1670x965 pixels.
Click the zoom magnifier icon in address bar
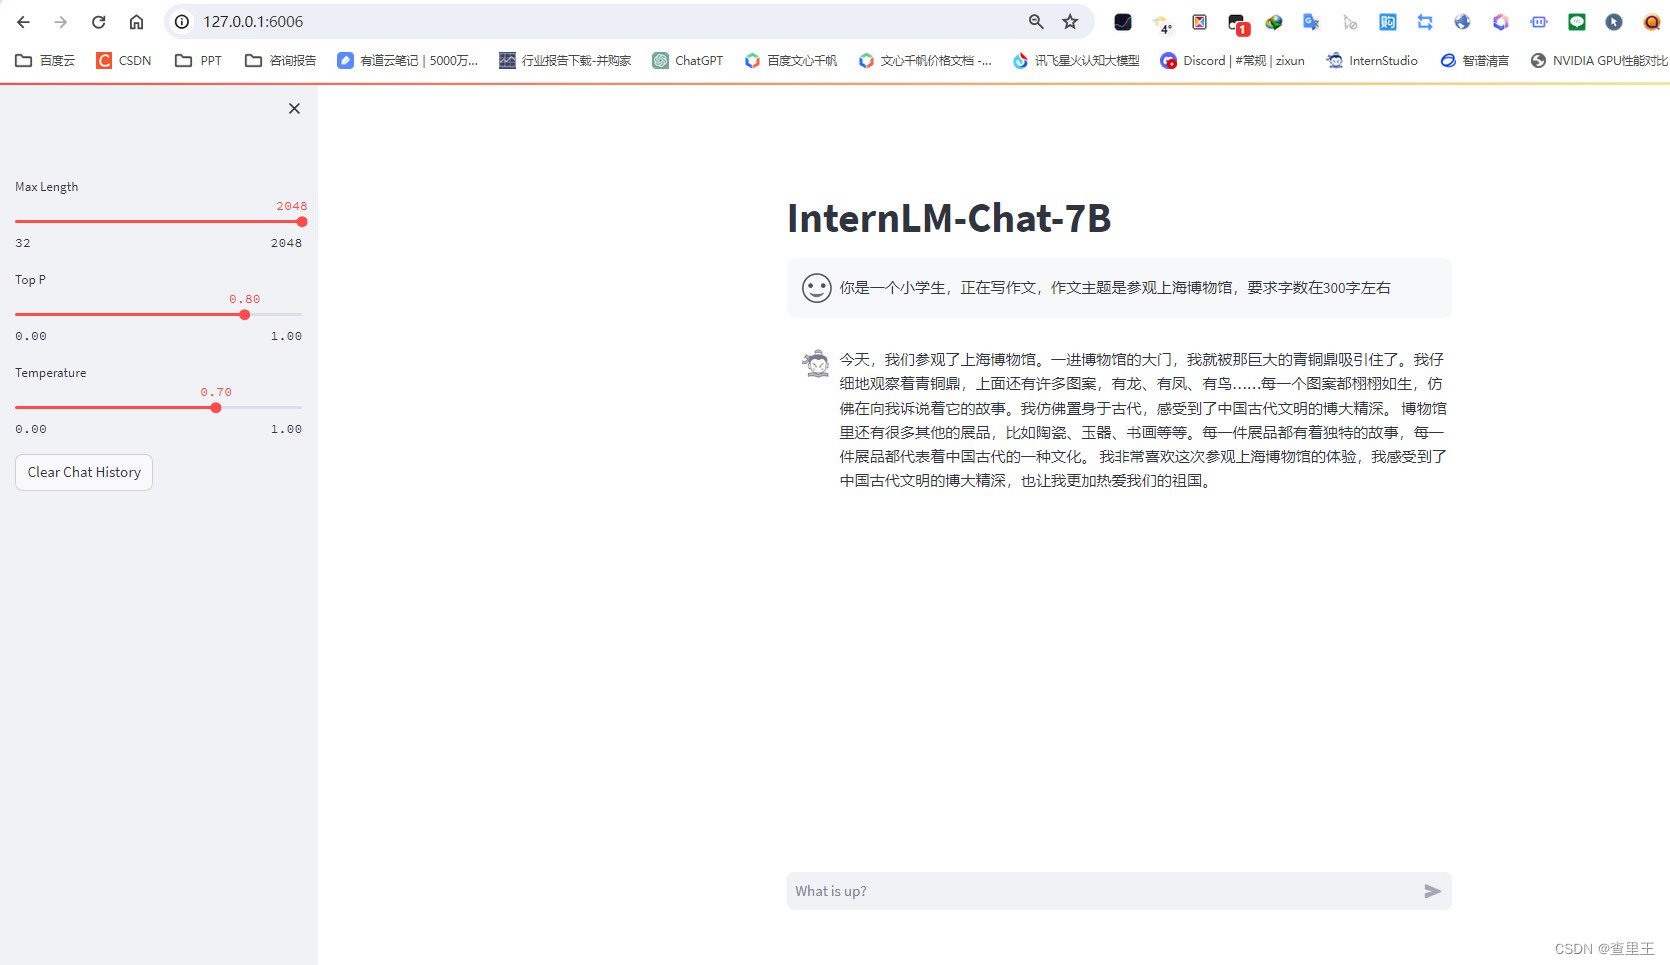(x=1036, y=22)
